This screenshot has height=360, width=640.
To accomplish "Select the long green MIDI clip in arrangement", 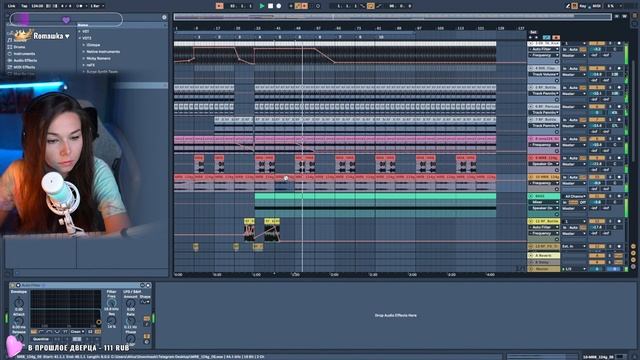I will 375,196.
